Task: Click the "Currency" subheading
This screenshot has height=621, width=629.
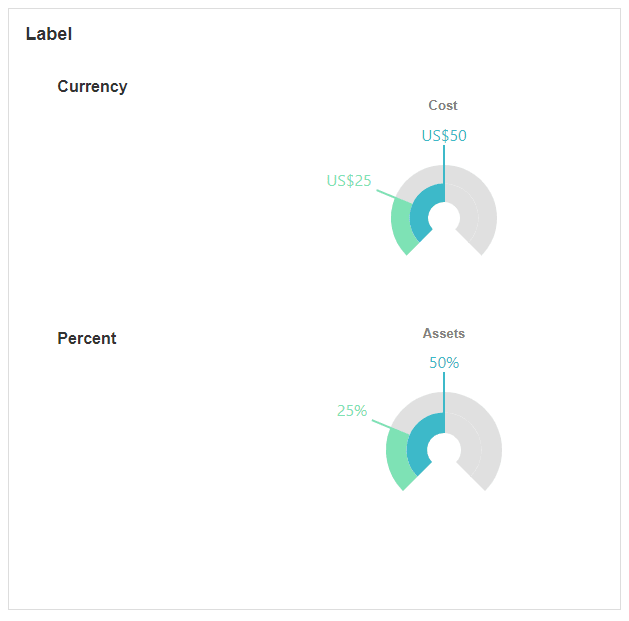Action: click(92, 86)
